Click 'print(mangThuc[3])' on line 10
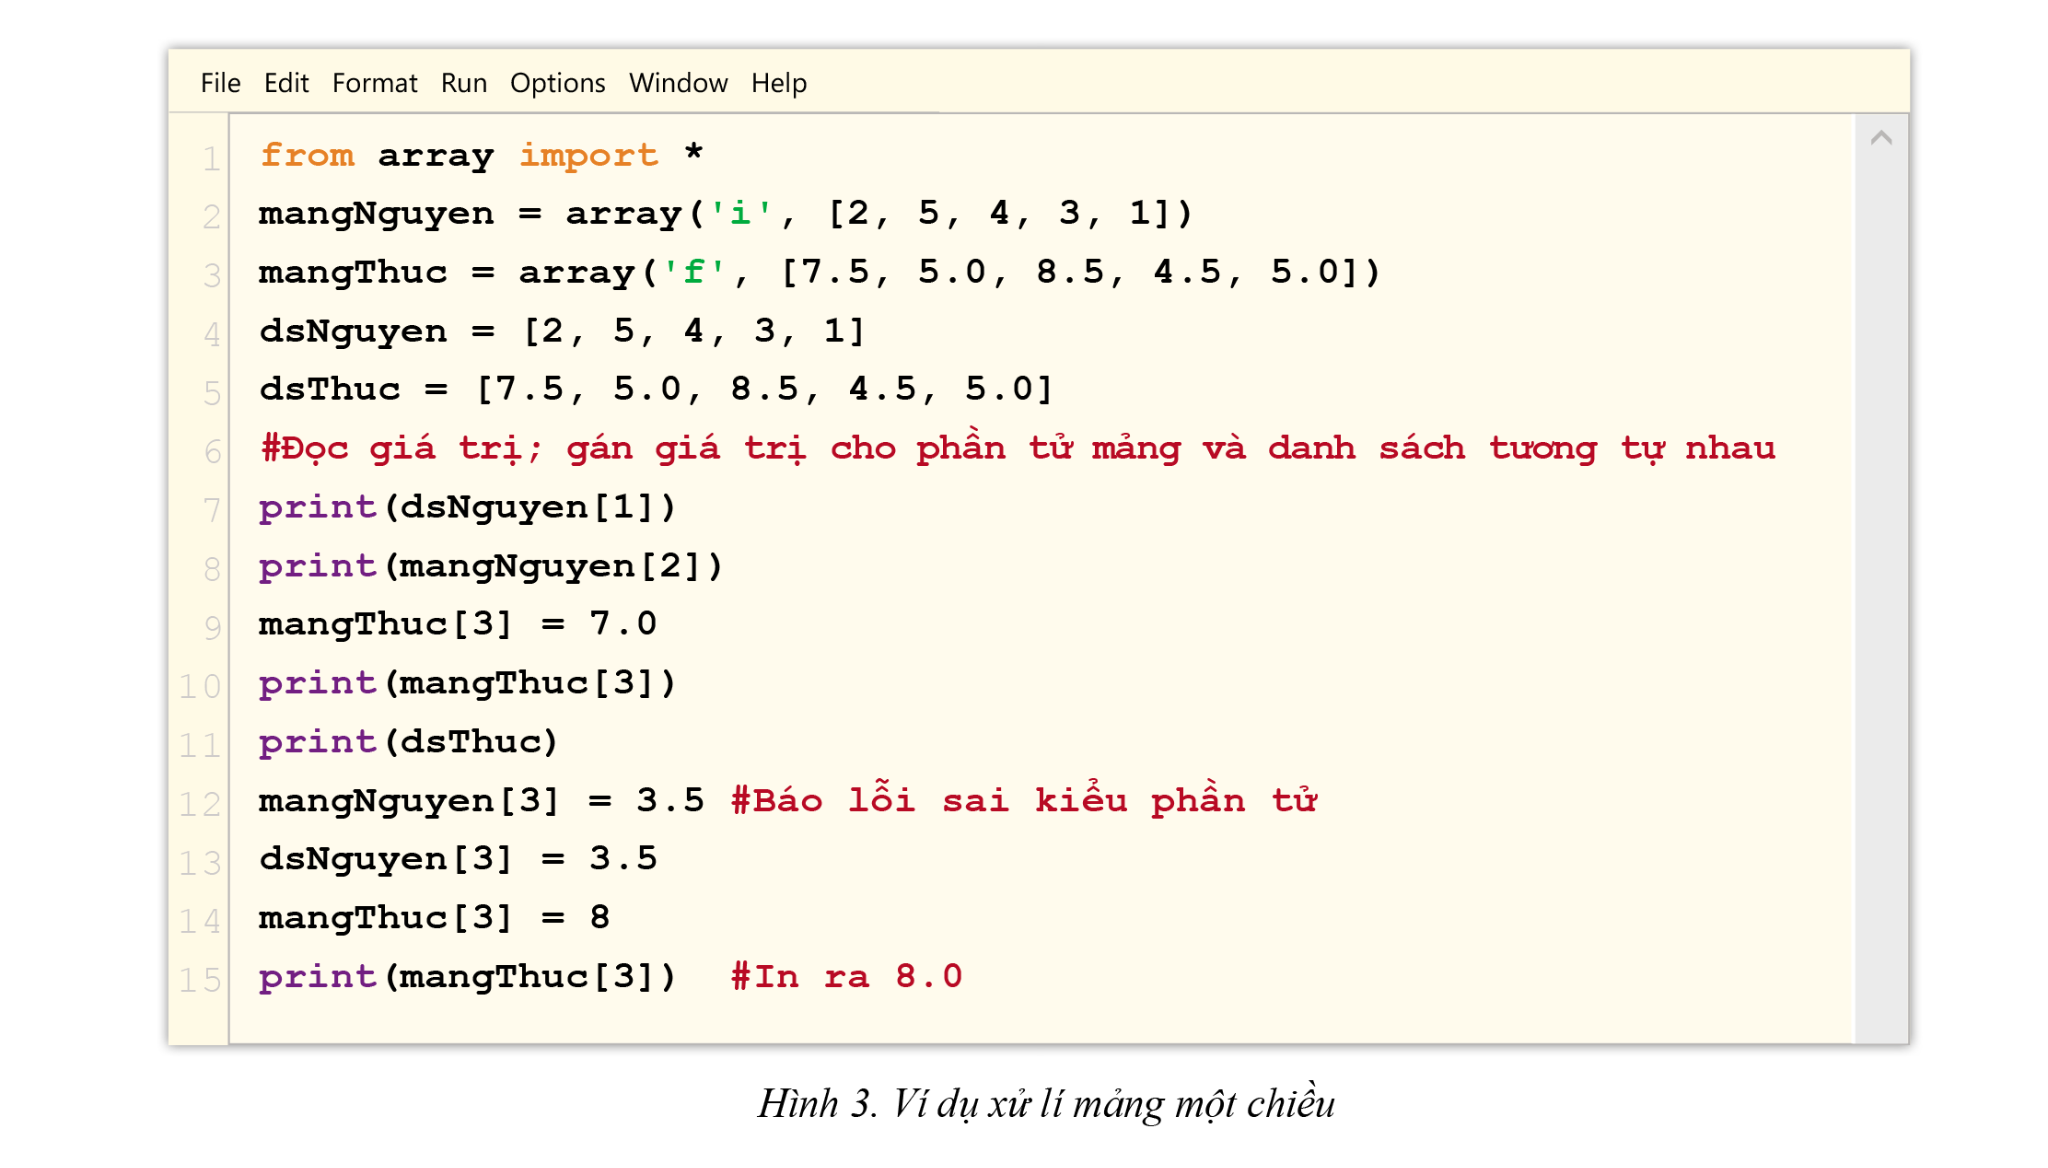Image resolution: width=2048 pixels, height=1168 pixels. [467, 682]
